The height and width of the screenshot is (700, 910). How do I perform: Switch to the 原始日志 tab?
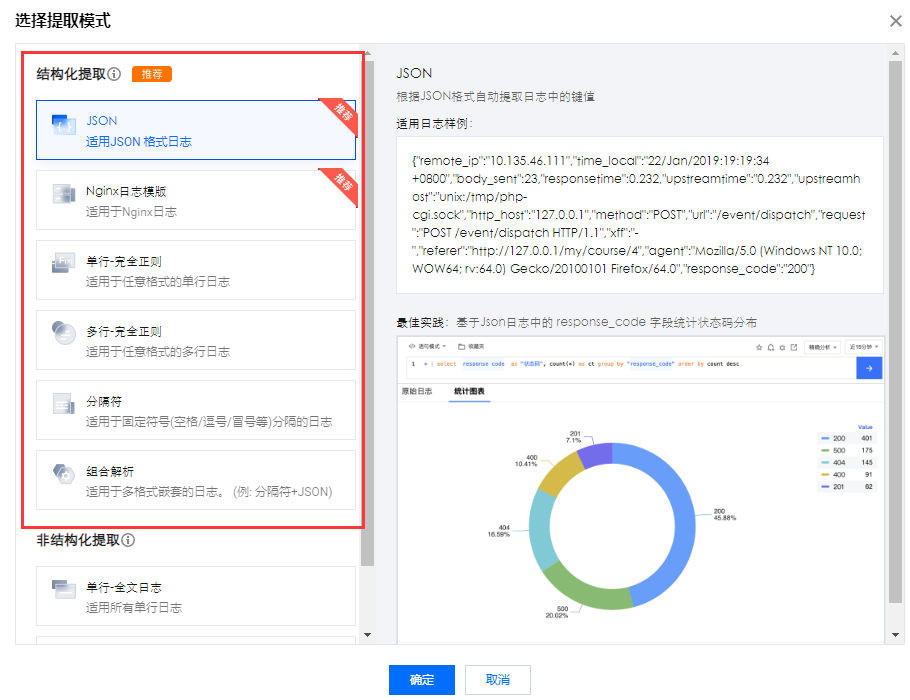coord(417,391)
